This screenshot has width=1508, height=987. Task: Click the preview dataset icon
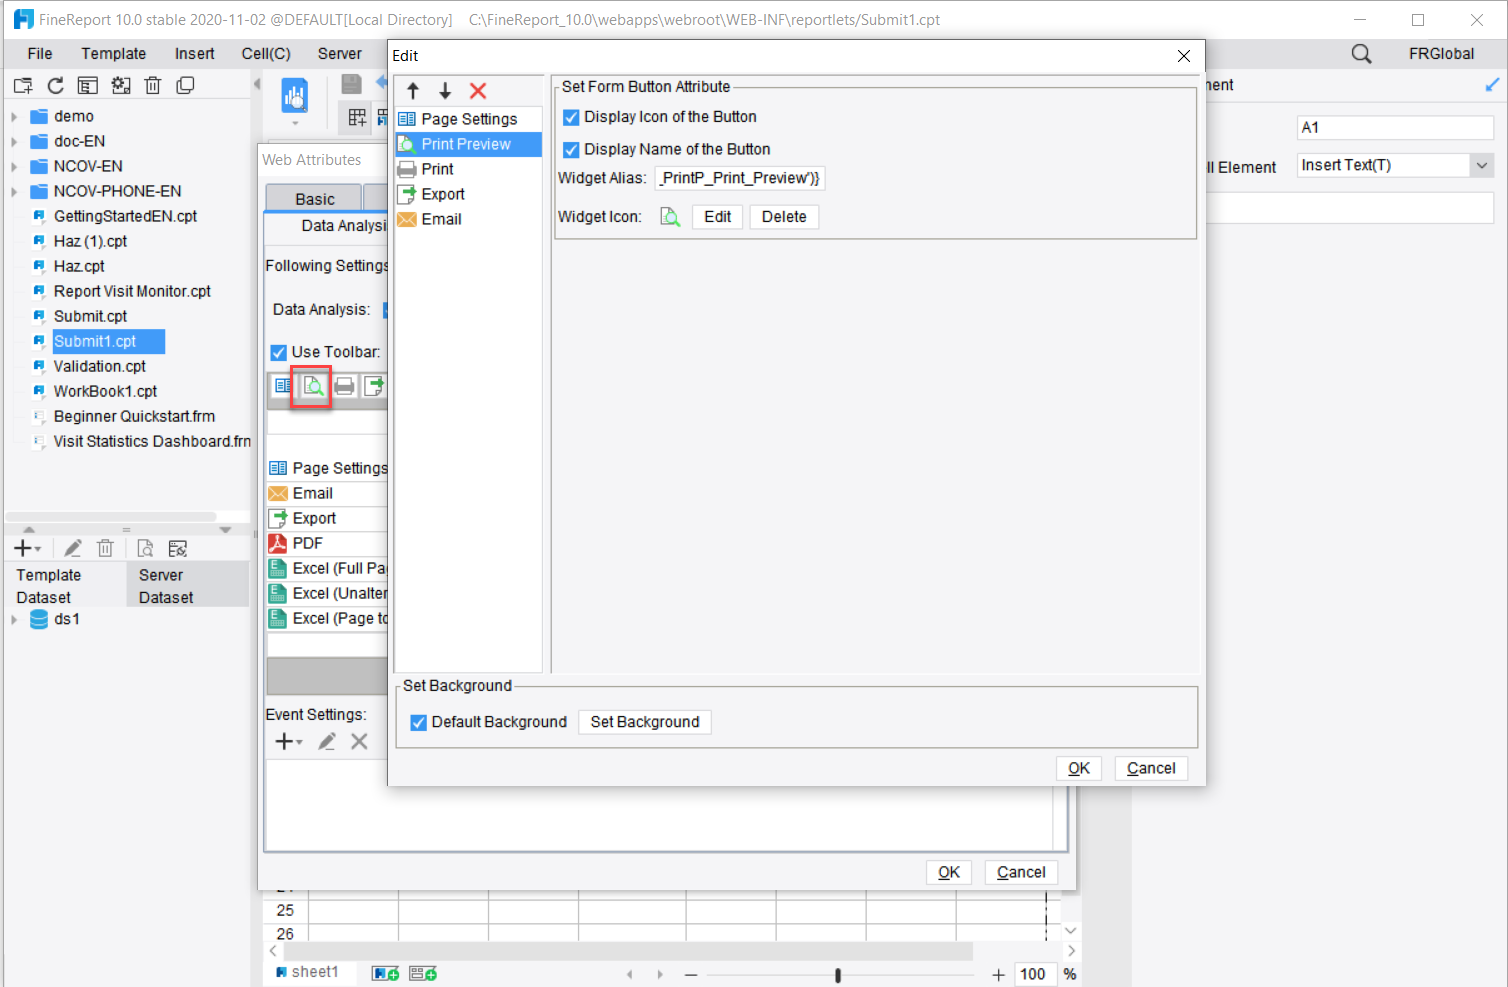pyautogui.click(x=145, y=548)
